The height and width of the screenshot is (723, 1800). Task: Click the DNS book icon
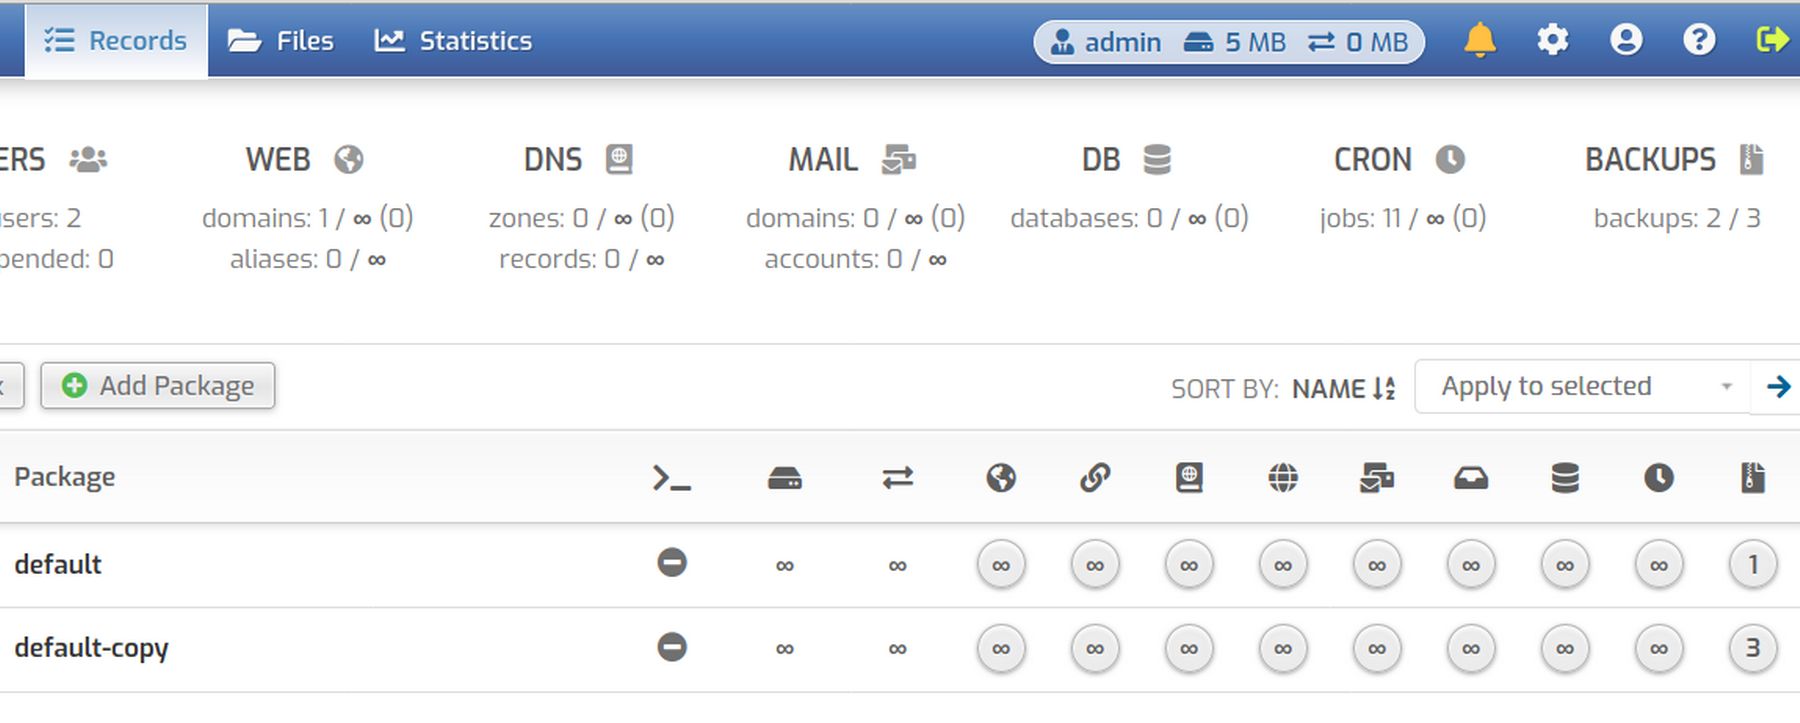[x=619, y=160]
